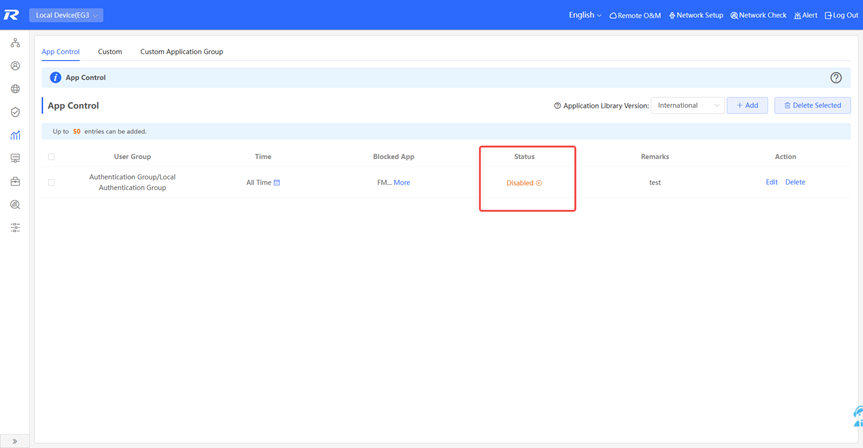
Task: Open the toolbox briefcase sidebar icon
Action: click(15, 182)
